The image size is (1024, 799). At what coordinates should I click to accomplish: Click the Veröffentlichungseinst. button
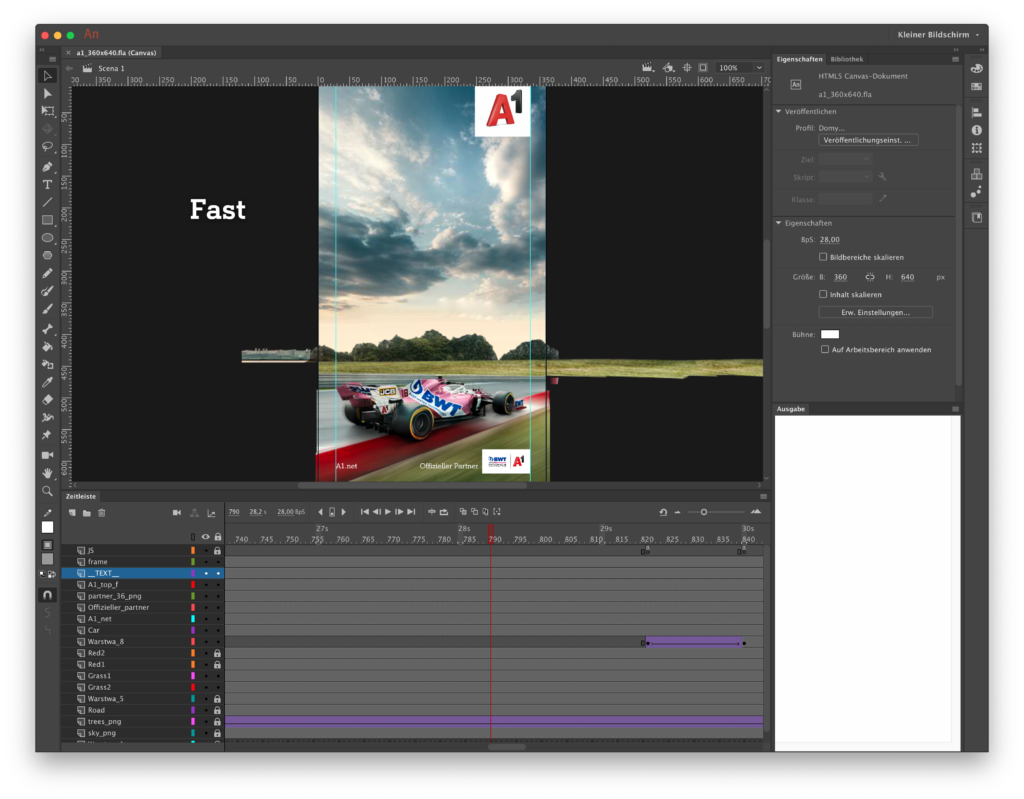(868, 140)
